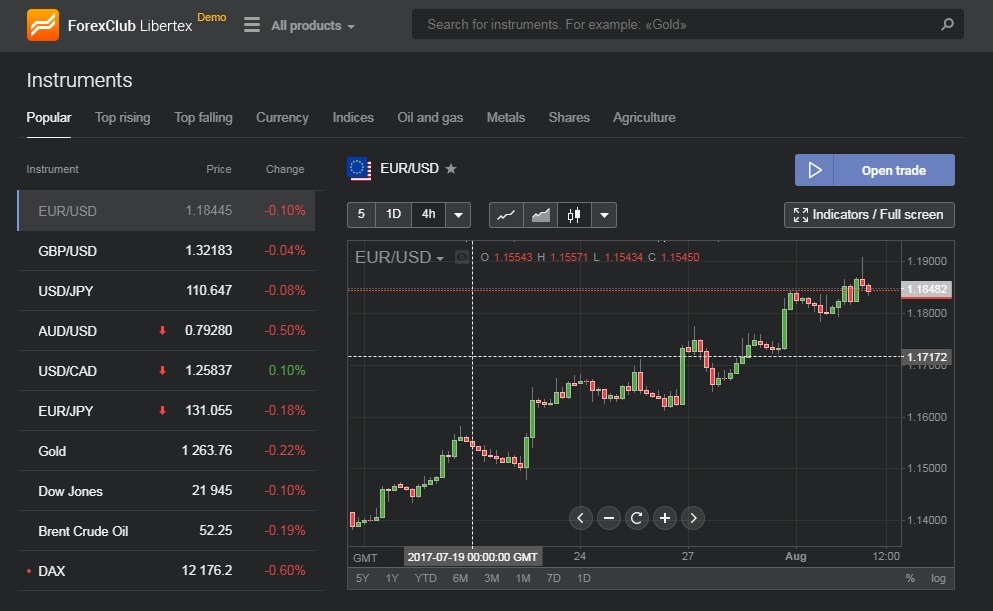Switch to the Indices tab
The width and height of the screenshot is (993, 611).
[x=353, y=118]
